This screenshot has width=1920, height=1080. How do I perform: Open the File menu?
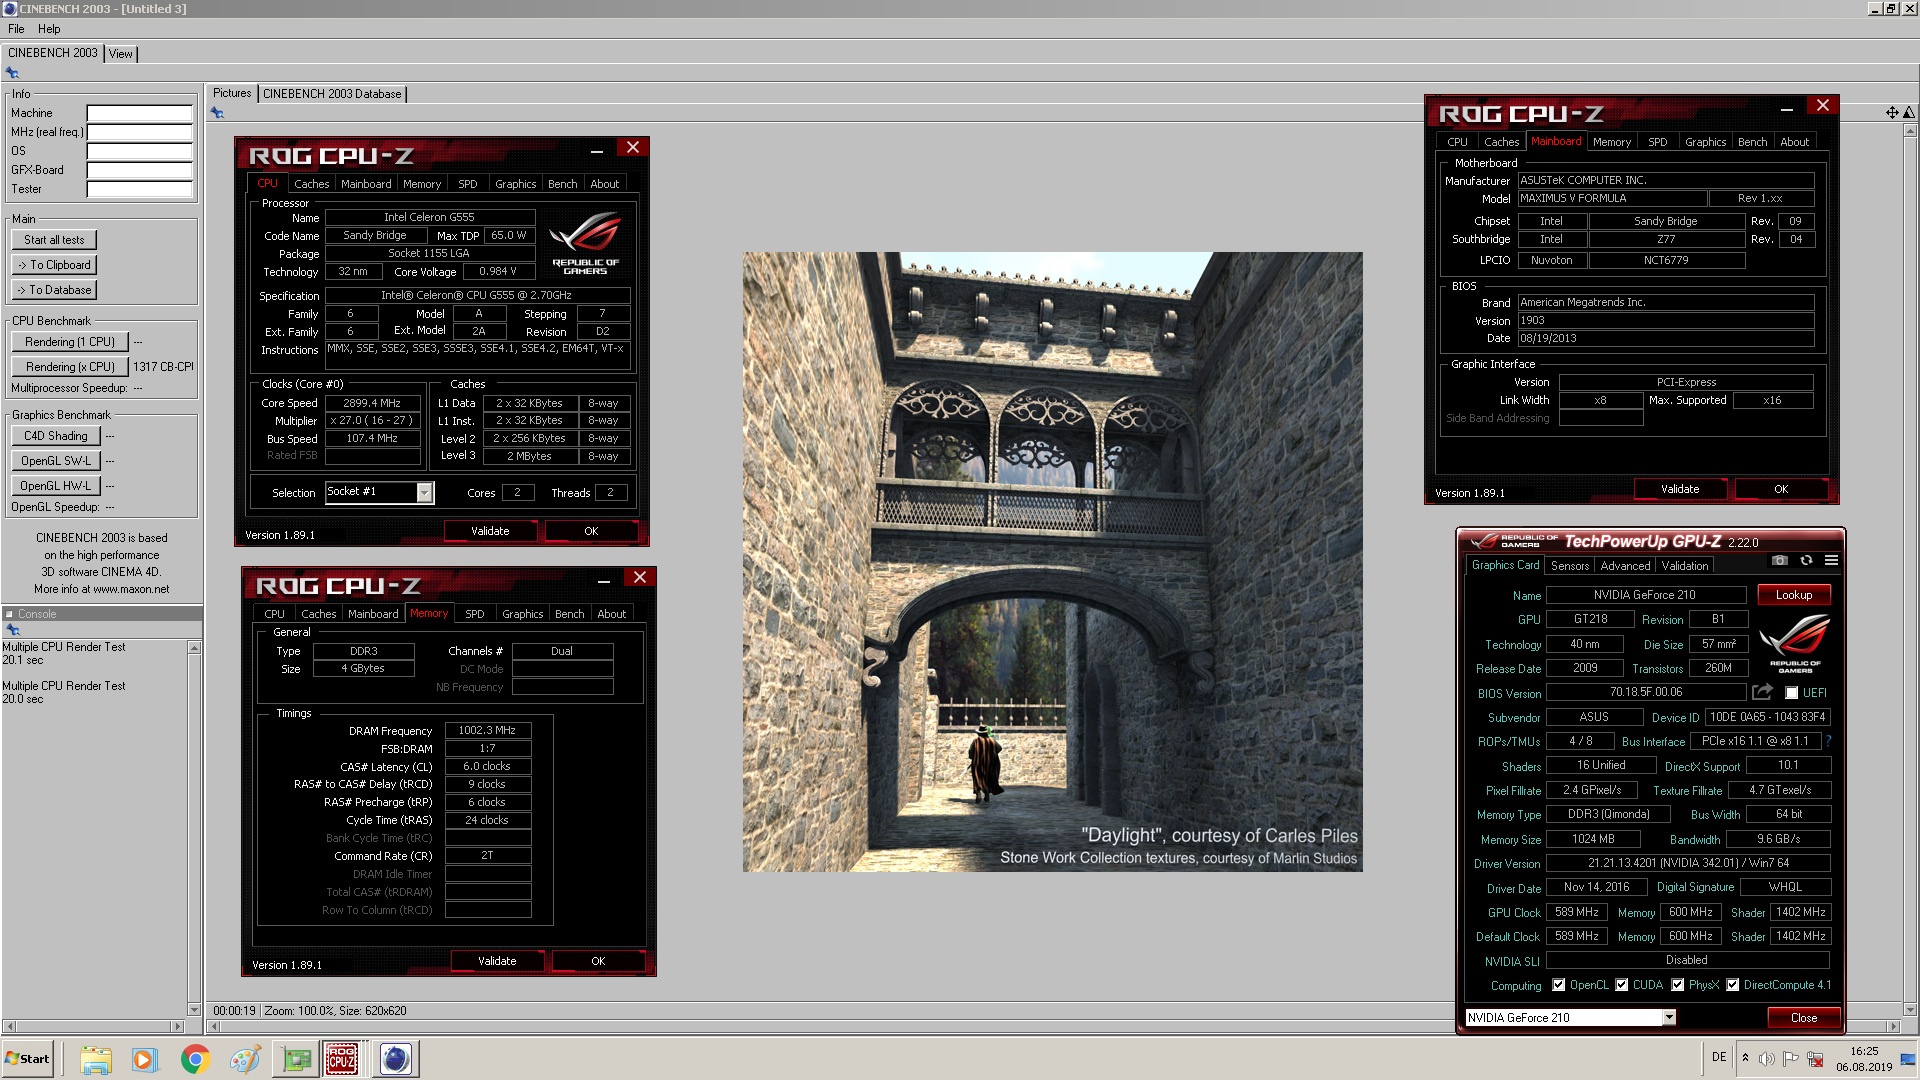pyautogui.click(x=16, y=29)
